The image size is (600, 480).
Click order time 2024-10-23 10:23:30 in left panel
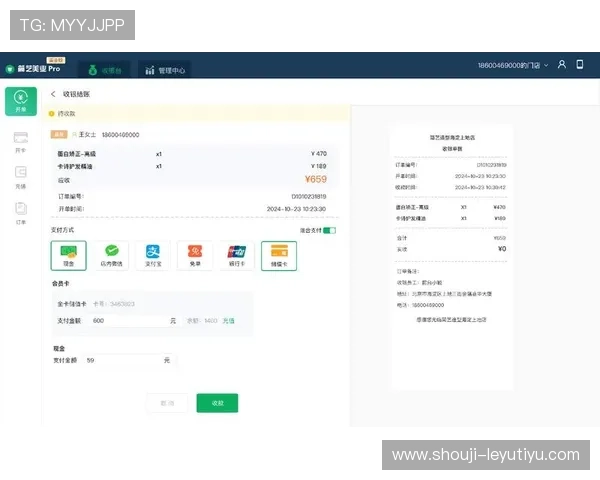(x=296, y=209)
